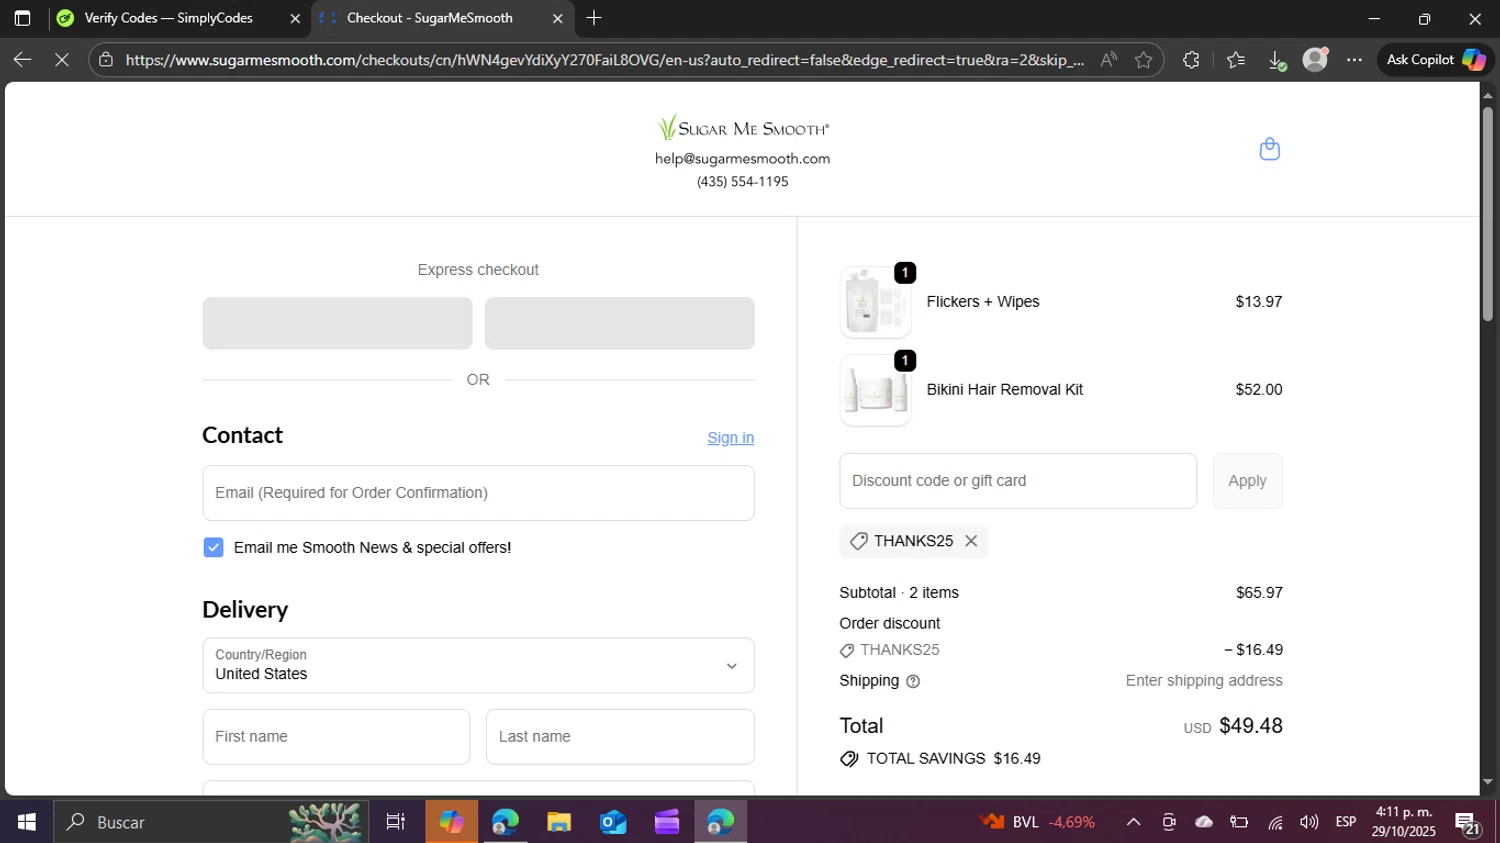
Task: Open the browser Downloads icon
Action: (x=1277, y=60)
